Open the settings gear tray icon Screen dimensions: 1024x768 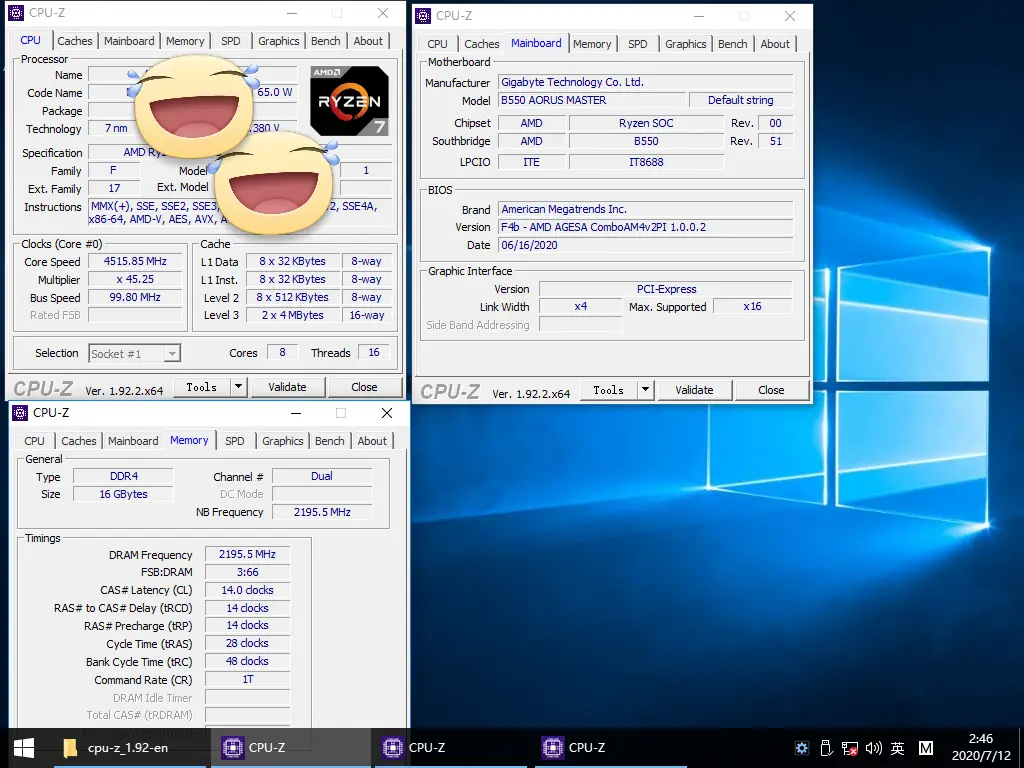point(801,747)
